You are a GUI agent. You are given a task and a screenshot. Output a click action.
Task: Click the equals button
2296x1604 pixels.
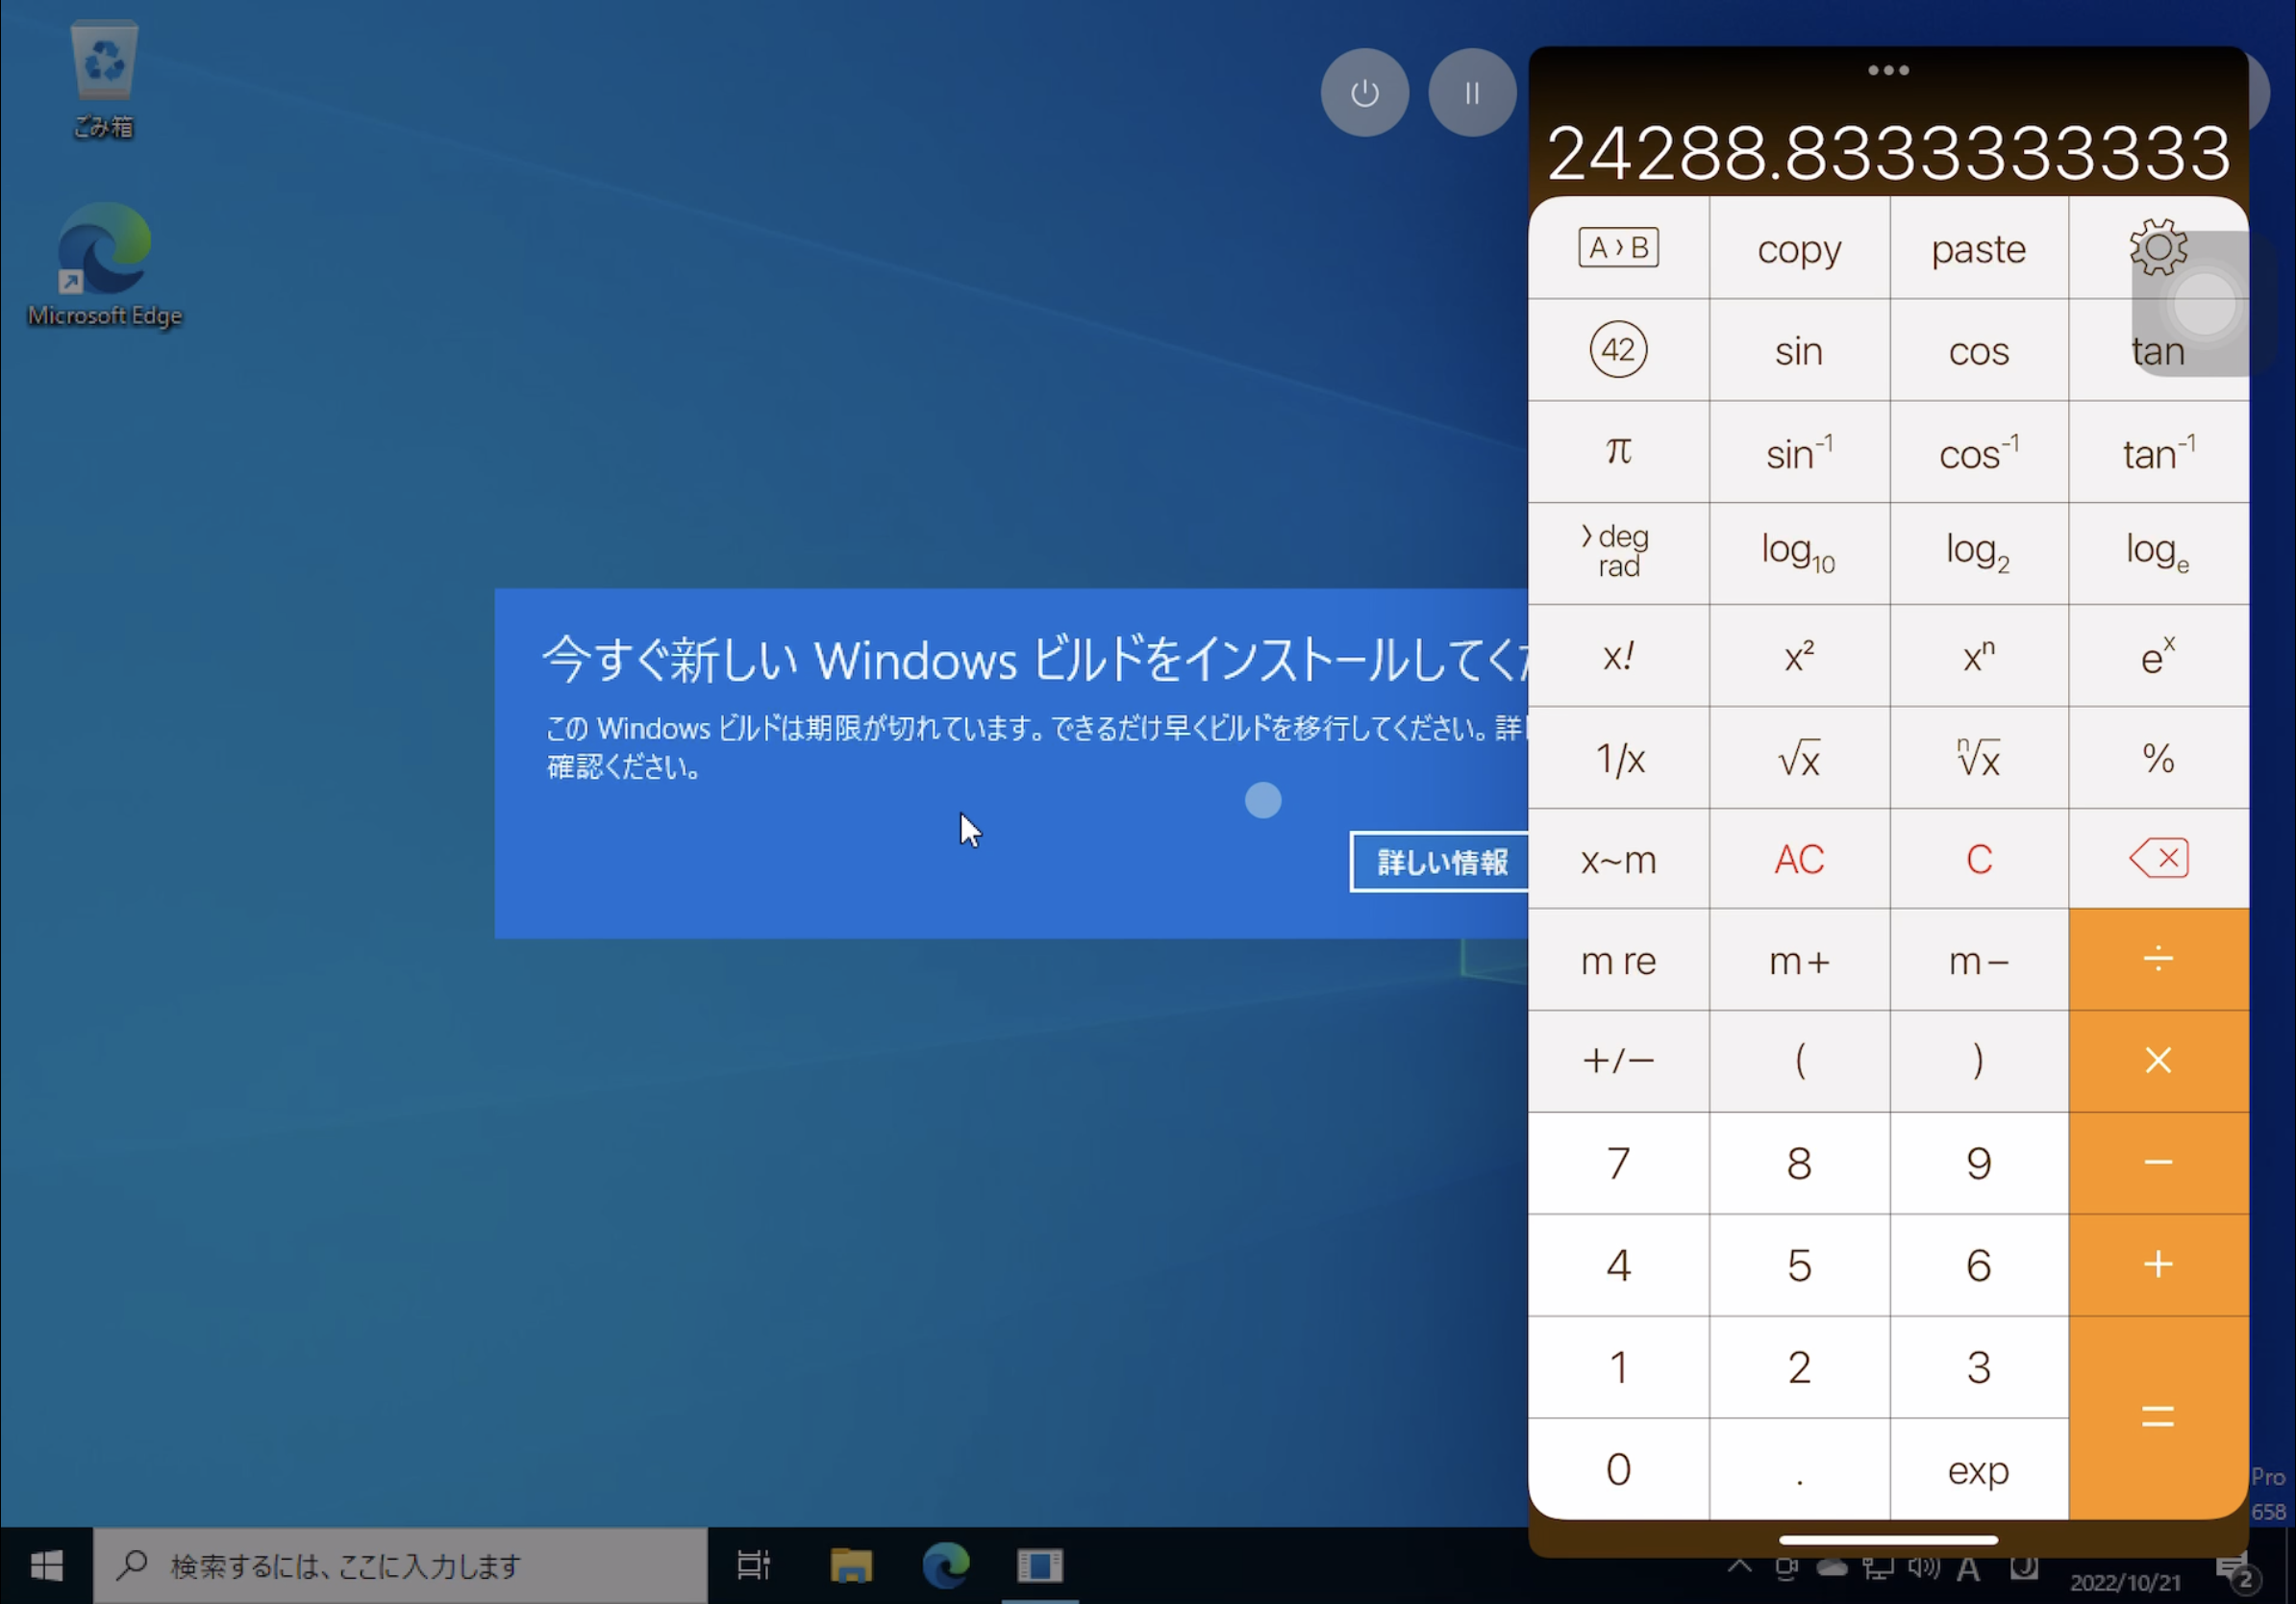2158,1417
